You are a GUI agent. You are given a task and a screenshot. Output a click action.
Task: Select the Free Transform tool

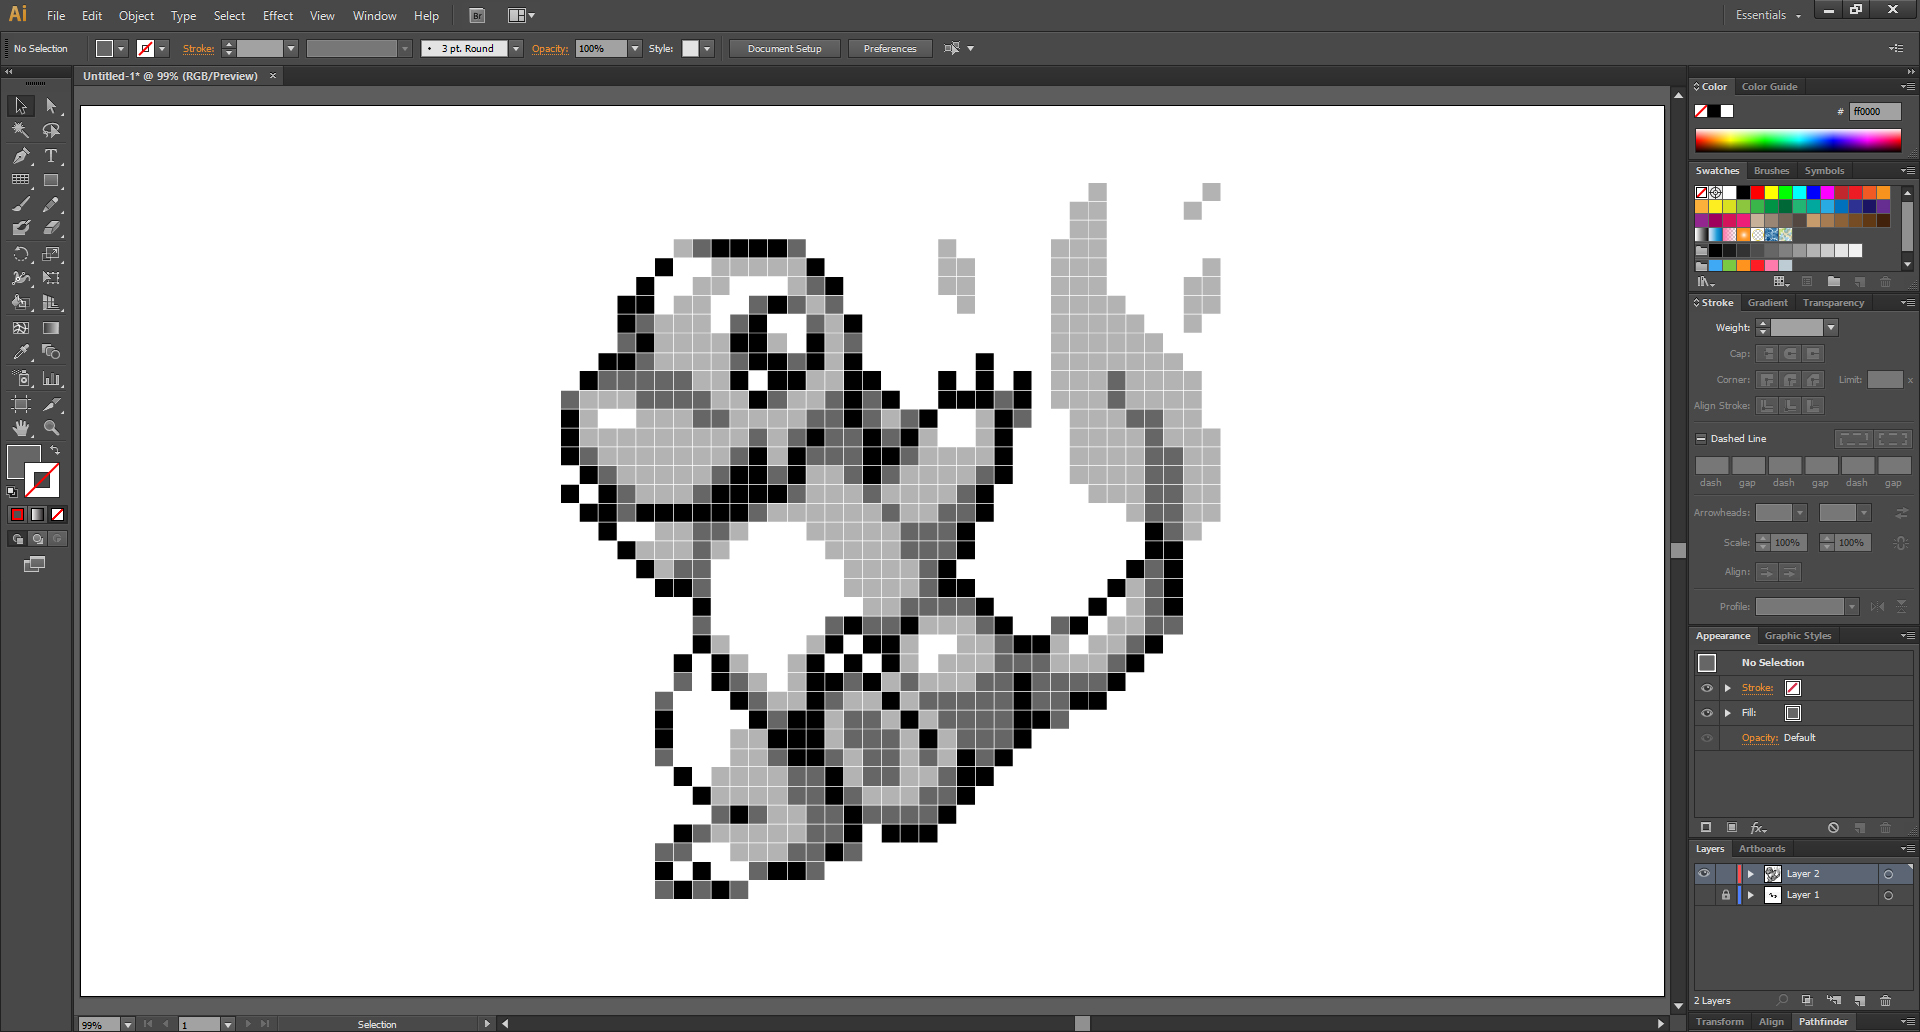click(51, 278)
